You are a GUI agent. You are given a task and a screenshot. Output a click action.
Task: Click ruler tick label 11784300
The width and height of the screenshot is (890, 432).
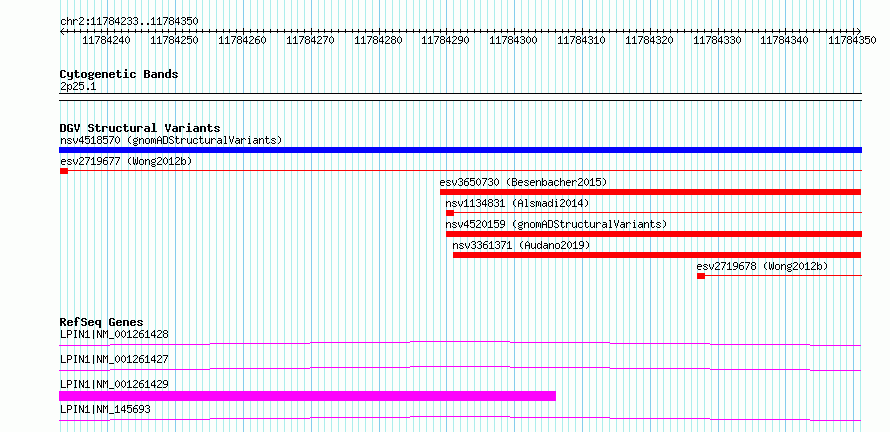(513, 40)
